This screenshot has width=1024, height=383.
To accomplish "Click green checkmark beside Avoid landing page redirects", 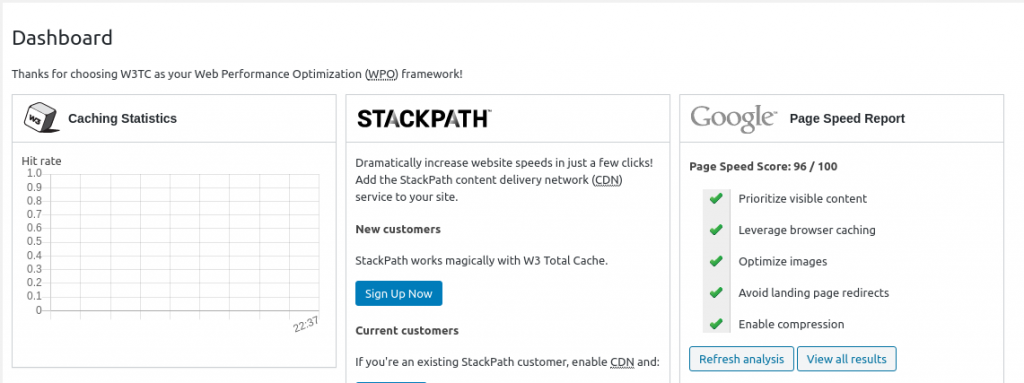I will point(716,292).
